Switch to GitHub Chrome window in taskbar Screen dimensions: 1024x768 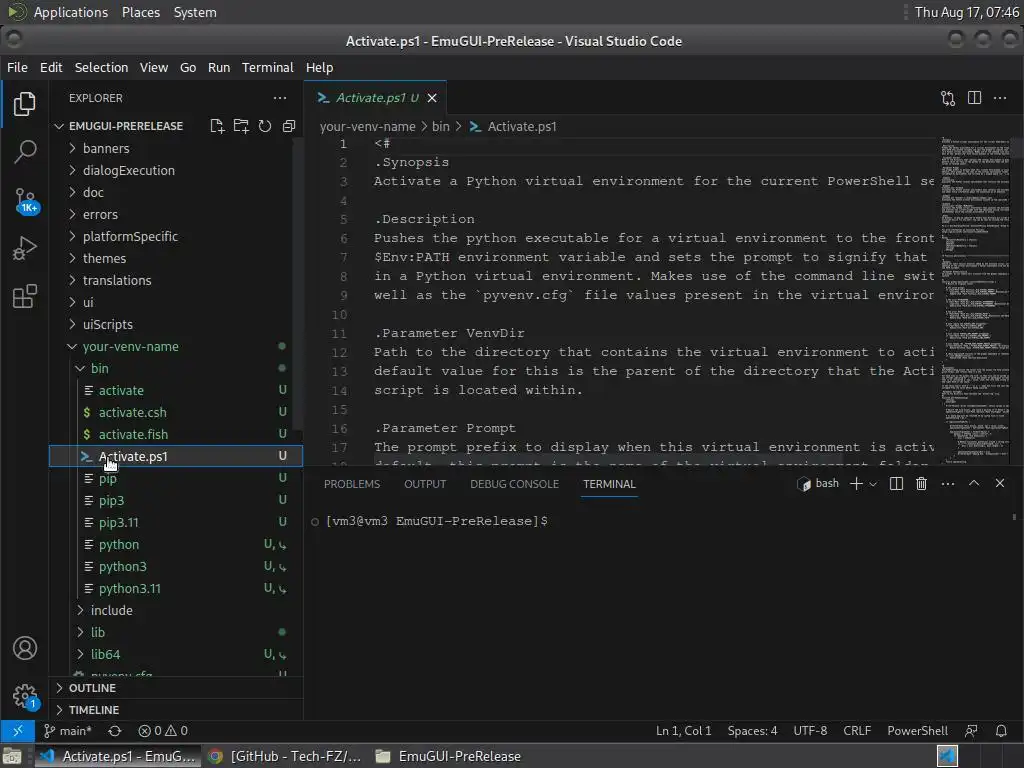pyautogui.click(x=285, y=756)
